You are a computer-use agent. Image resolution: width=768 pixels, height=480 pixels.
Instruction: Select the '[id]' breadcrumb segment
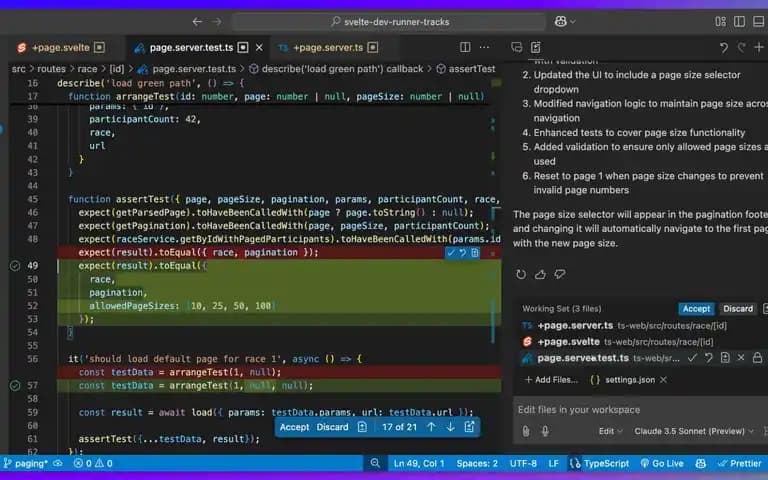coord(117,69)
